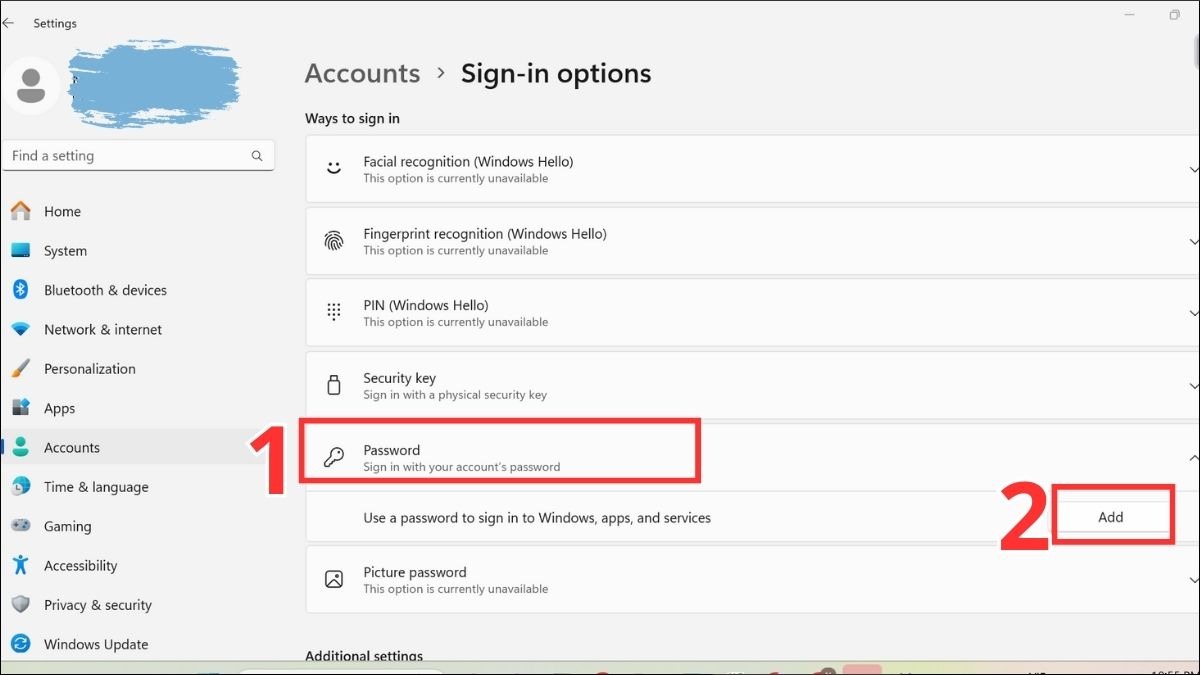Expand the Picture password chevron
The width and height of the screenshot is (1200, 675).
click(x=1193, y=579)
